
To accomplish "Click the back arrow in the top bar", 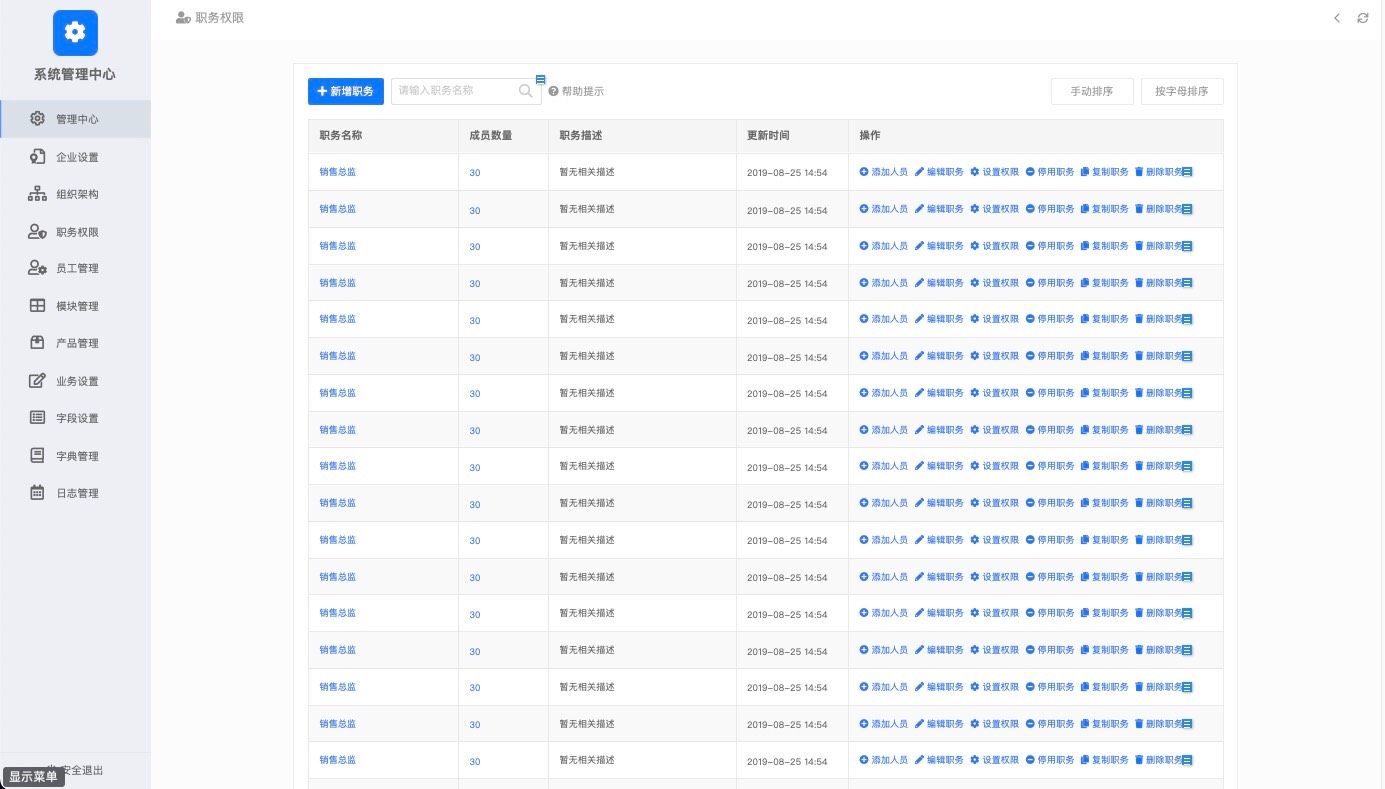I will [x=1337, y=18].
